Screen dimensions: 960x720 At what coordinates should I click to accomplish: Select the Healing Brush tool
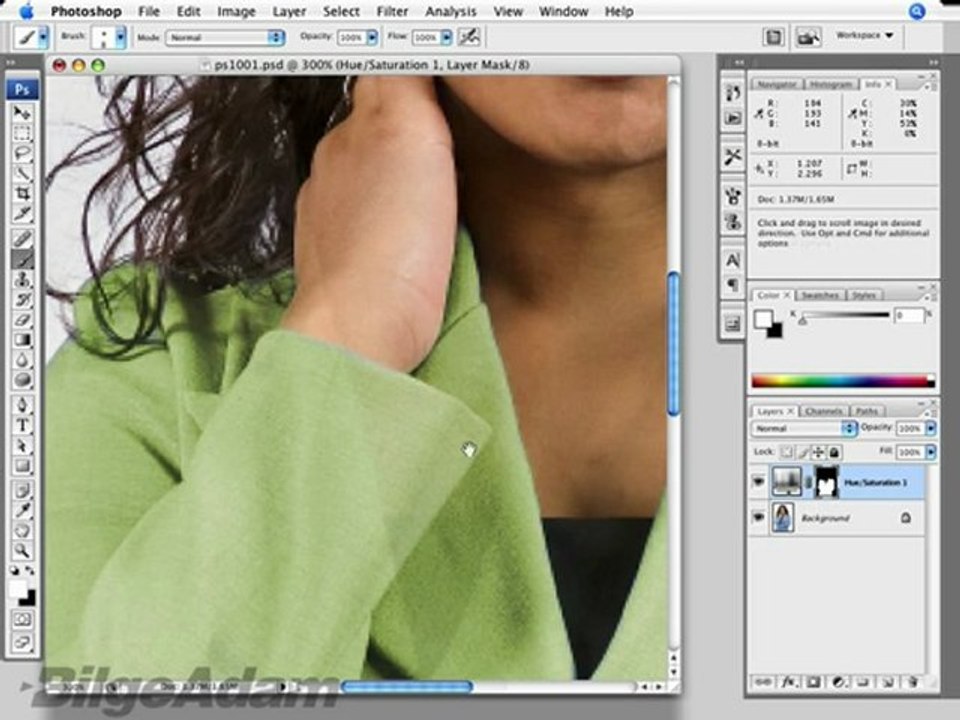22,239
